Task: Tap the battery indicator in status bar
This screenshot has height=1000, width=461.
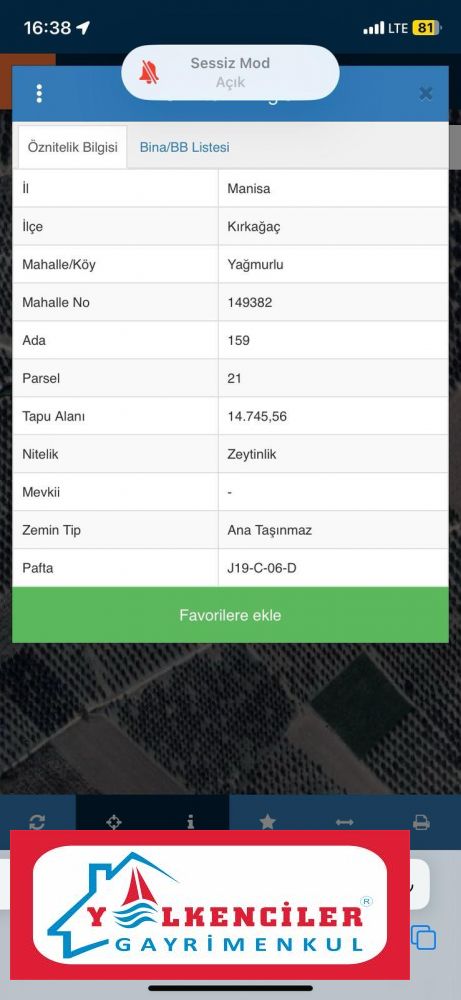Action: click(426, 28)
